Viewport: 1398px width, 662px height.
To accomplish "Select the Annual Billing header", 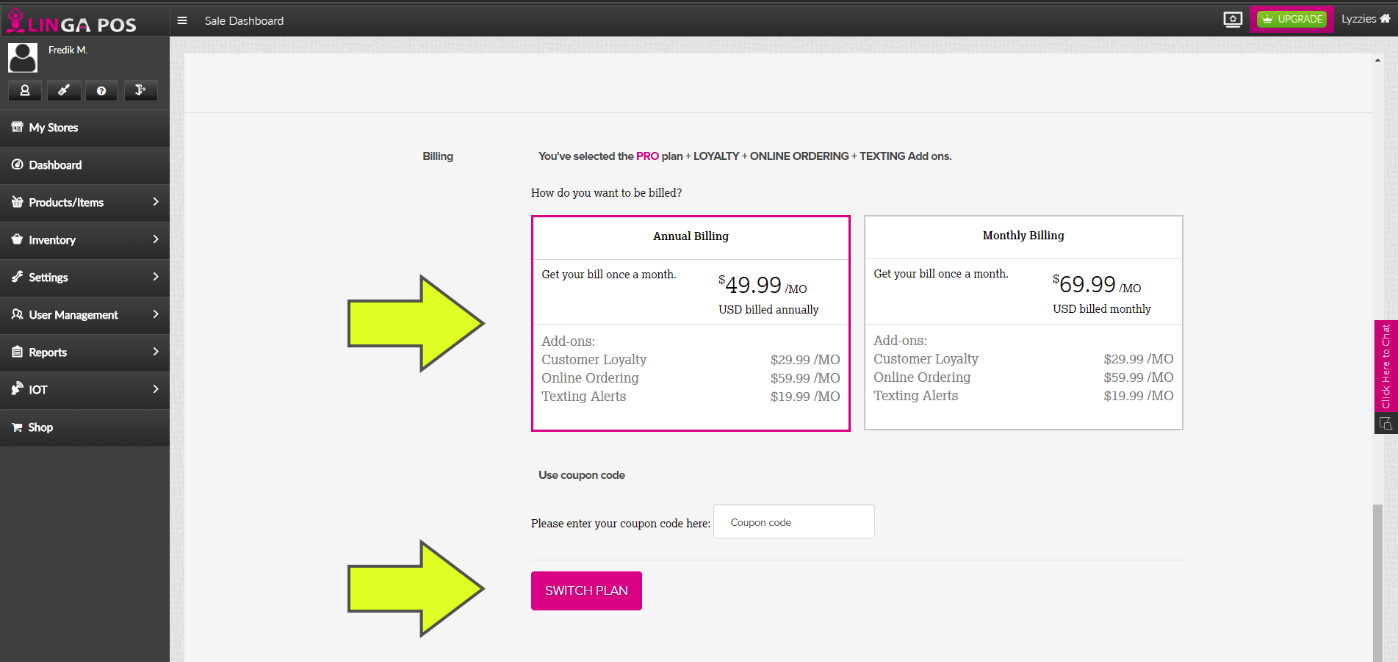I will click(x=691, y=237).
